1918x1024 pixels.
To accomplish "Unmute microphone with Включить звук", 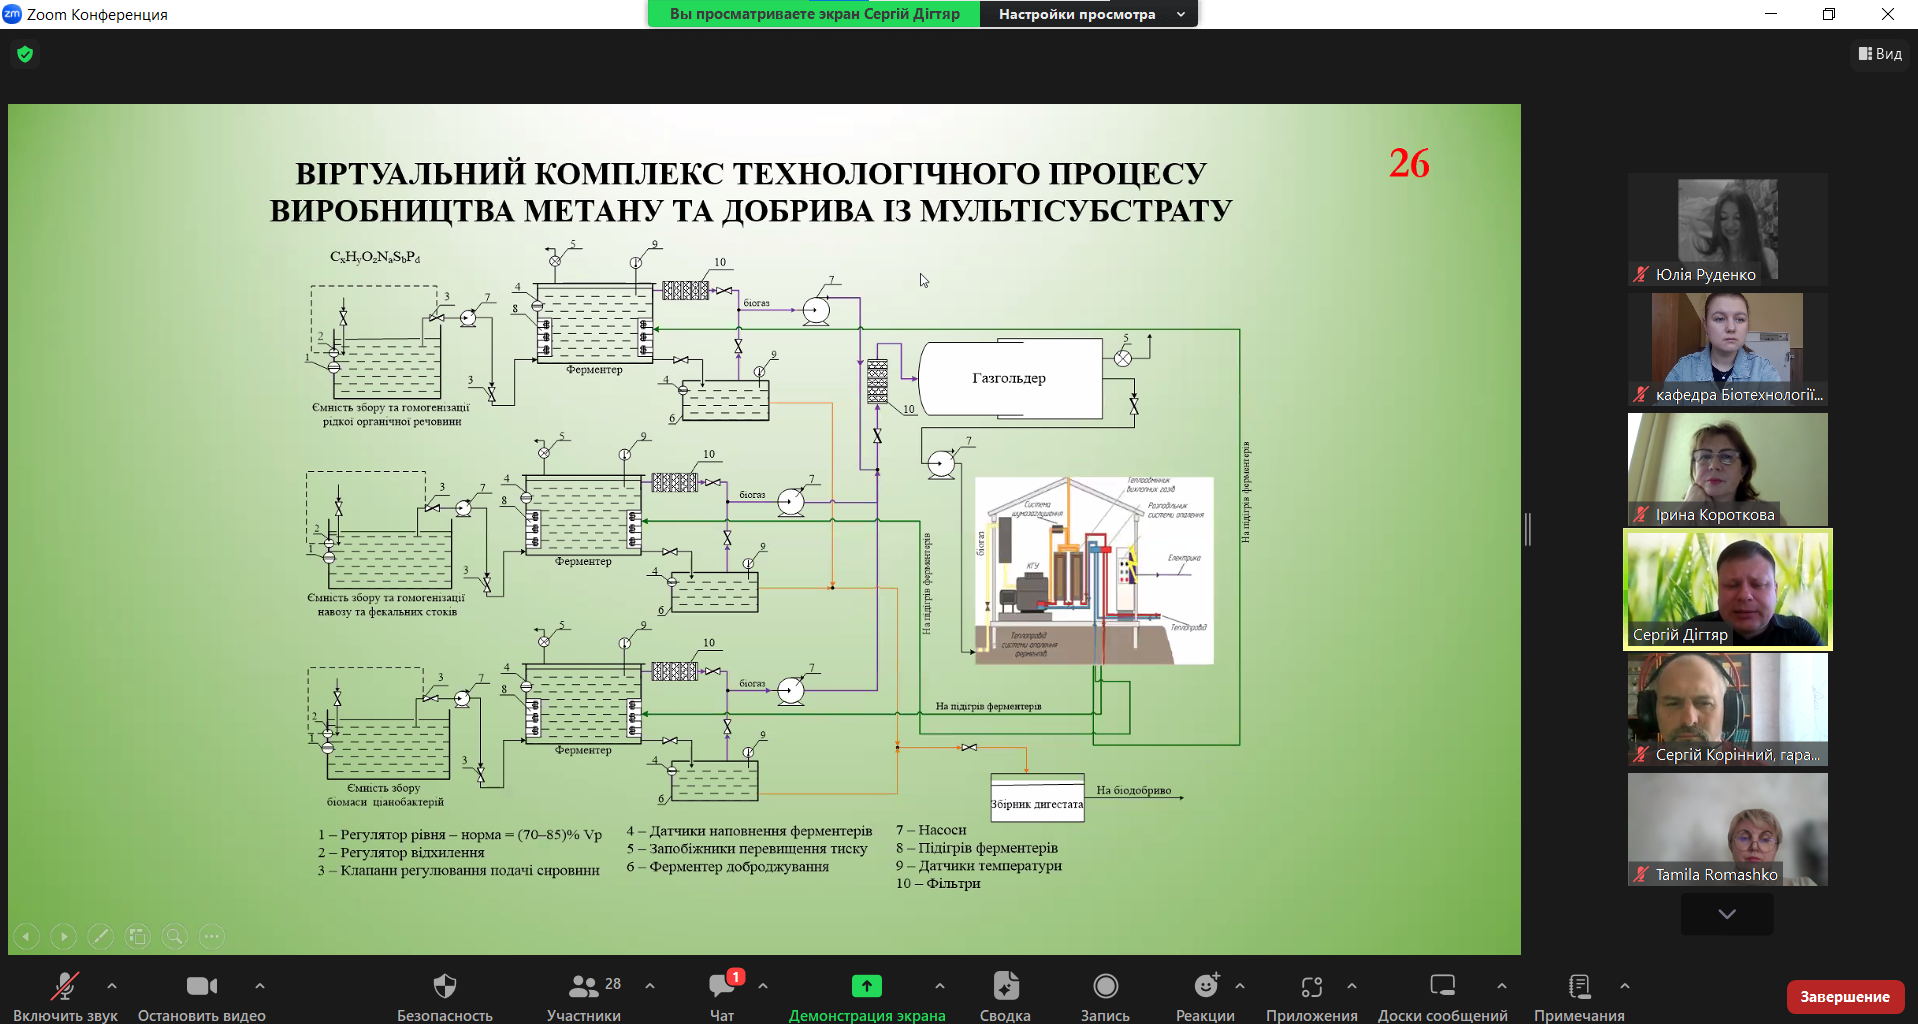I will 65,996.
